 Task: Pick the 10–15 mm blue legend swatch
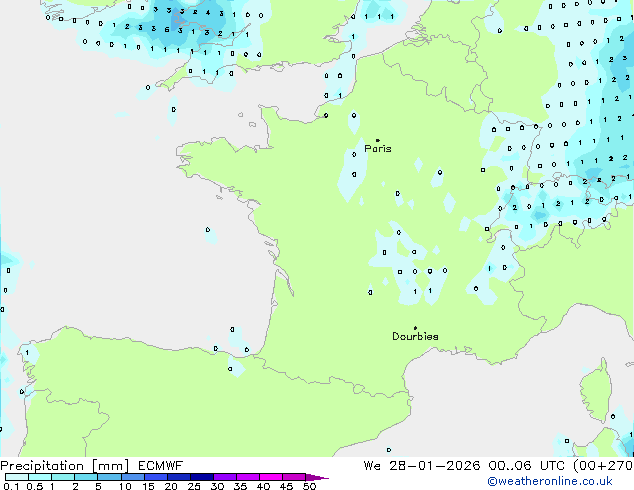[132, 477]
